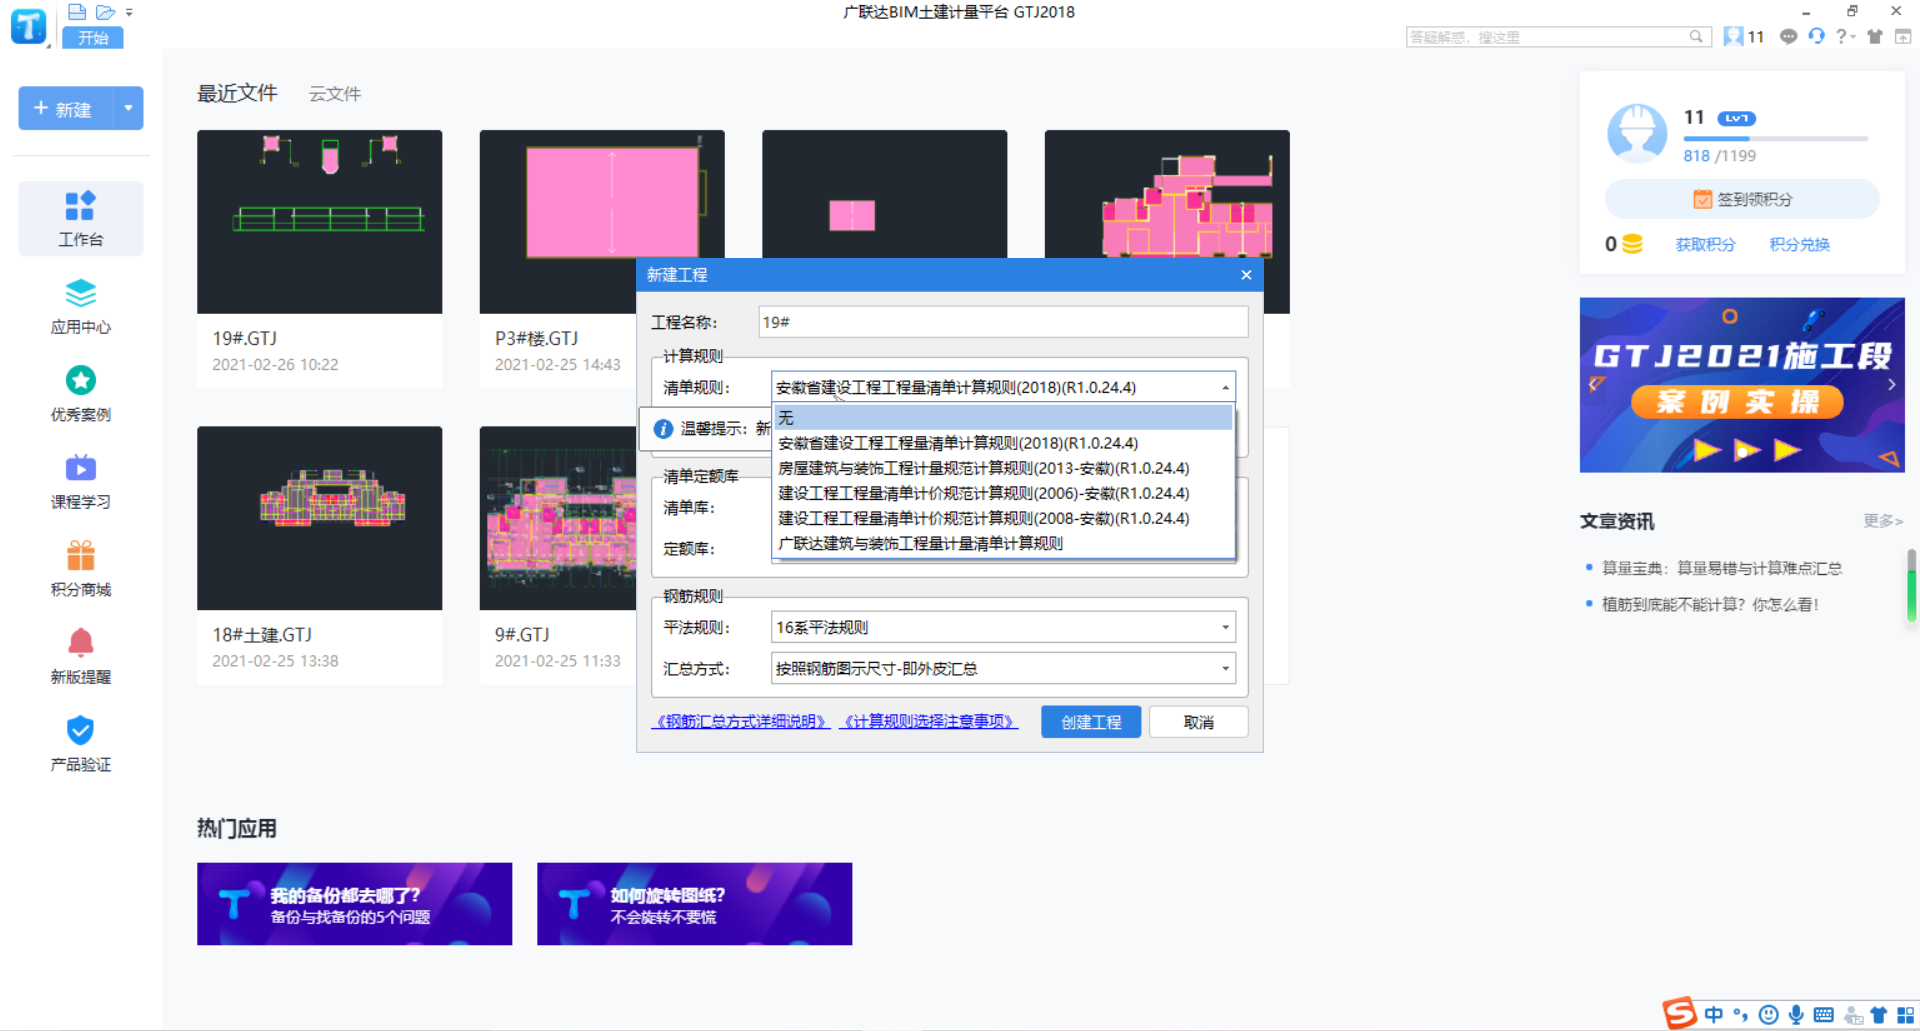1920x1031 pixels.
Task: Toggle Chinese input mode 中 icon
Action: (1714, 1014)
